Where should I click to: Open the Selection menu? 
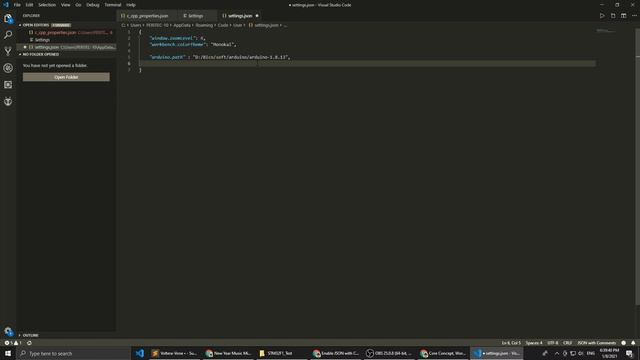47,5
